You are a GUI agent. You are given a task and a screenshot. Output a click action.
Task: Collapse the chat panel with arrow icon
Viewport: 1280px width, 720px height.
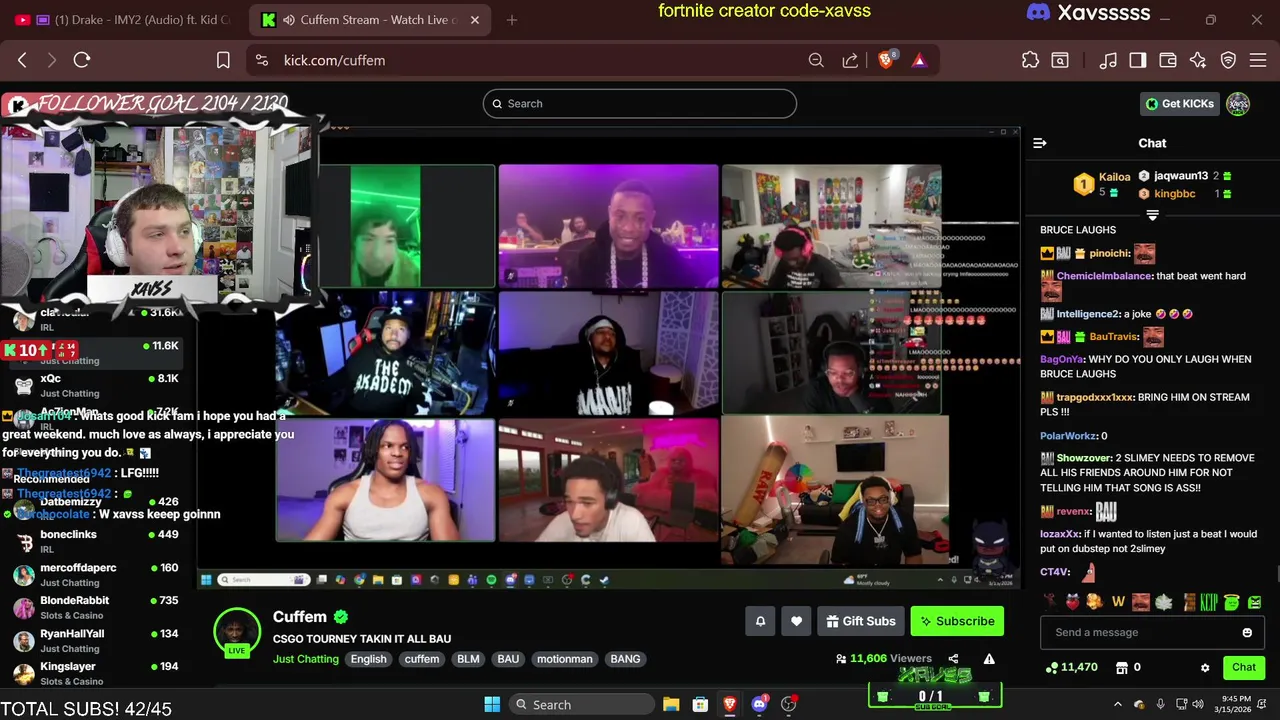[x=1040, y=143]
